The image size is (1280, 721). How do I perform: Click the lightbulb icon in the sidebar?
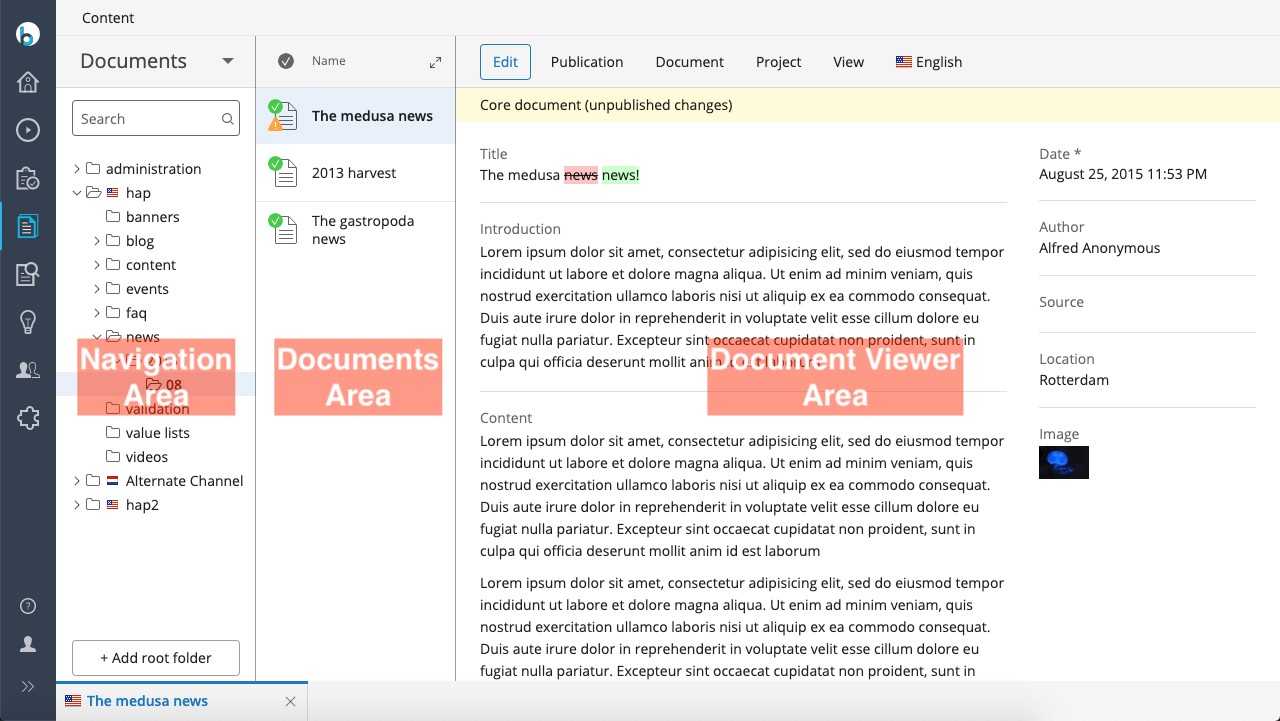(28, 322)
